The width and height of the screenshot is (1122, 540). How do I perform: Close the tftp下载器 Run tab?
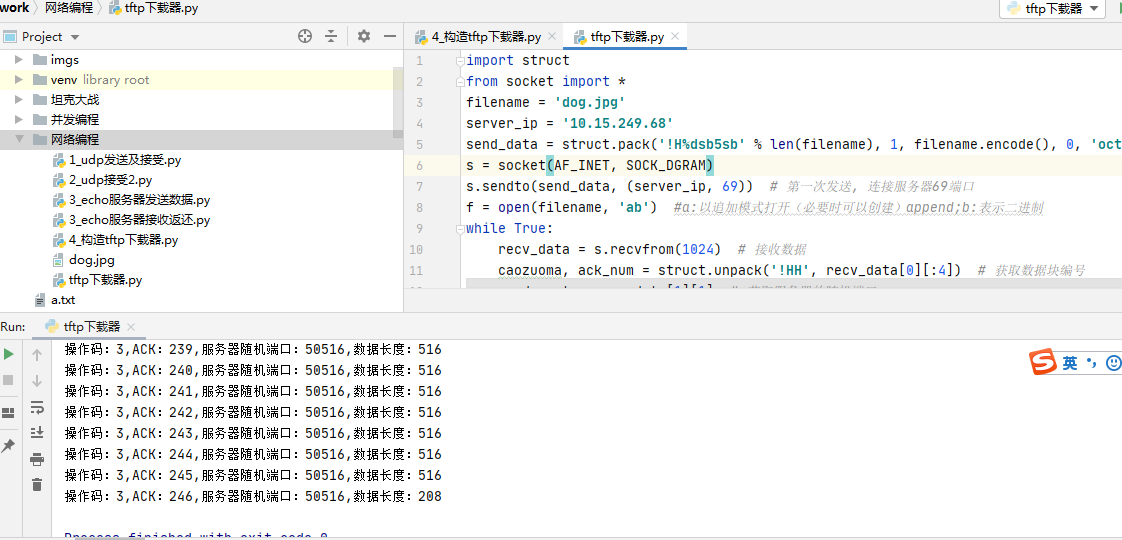pyautogui.click(x=131, y=327)
